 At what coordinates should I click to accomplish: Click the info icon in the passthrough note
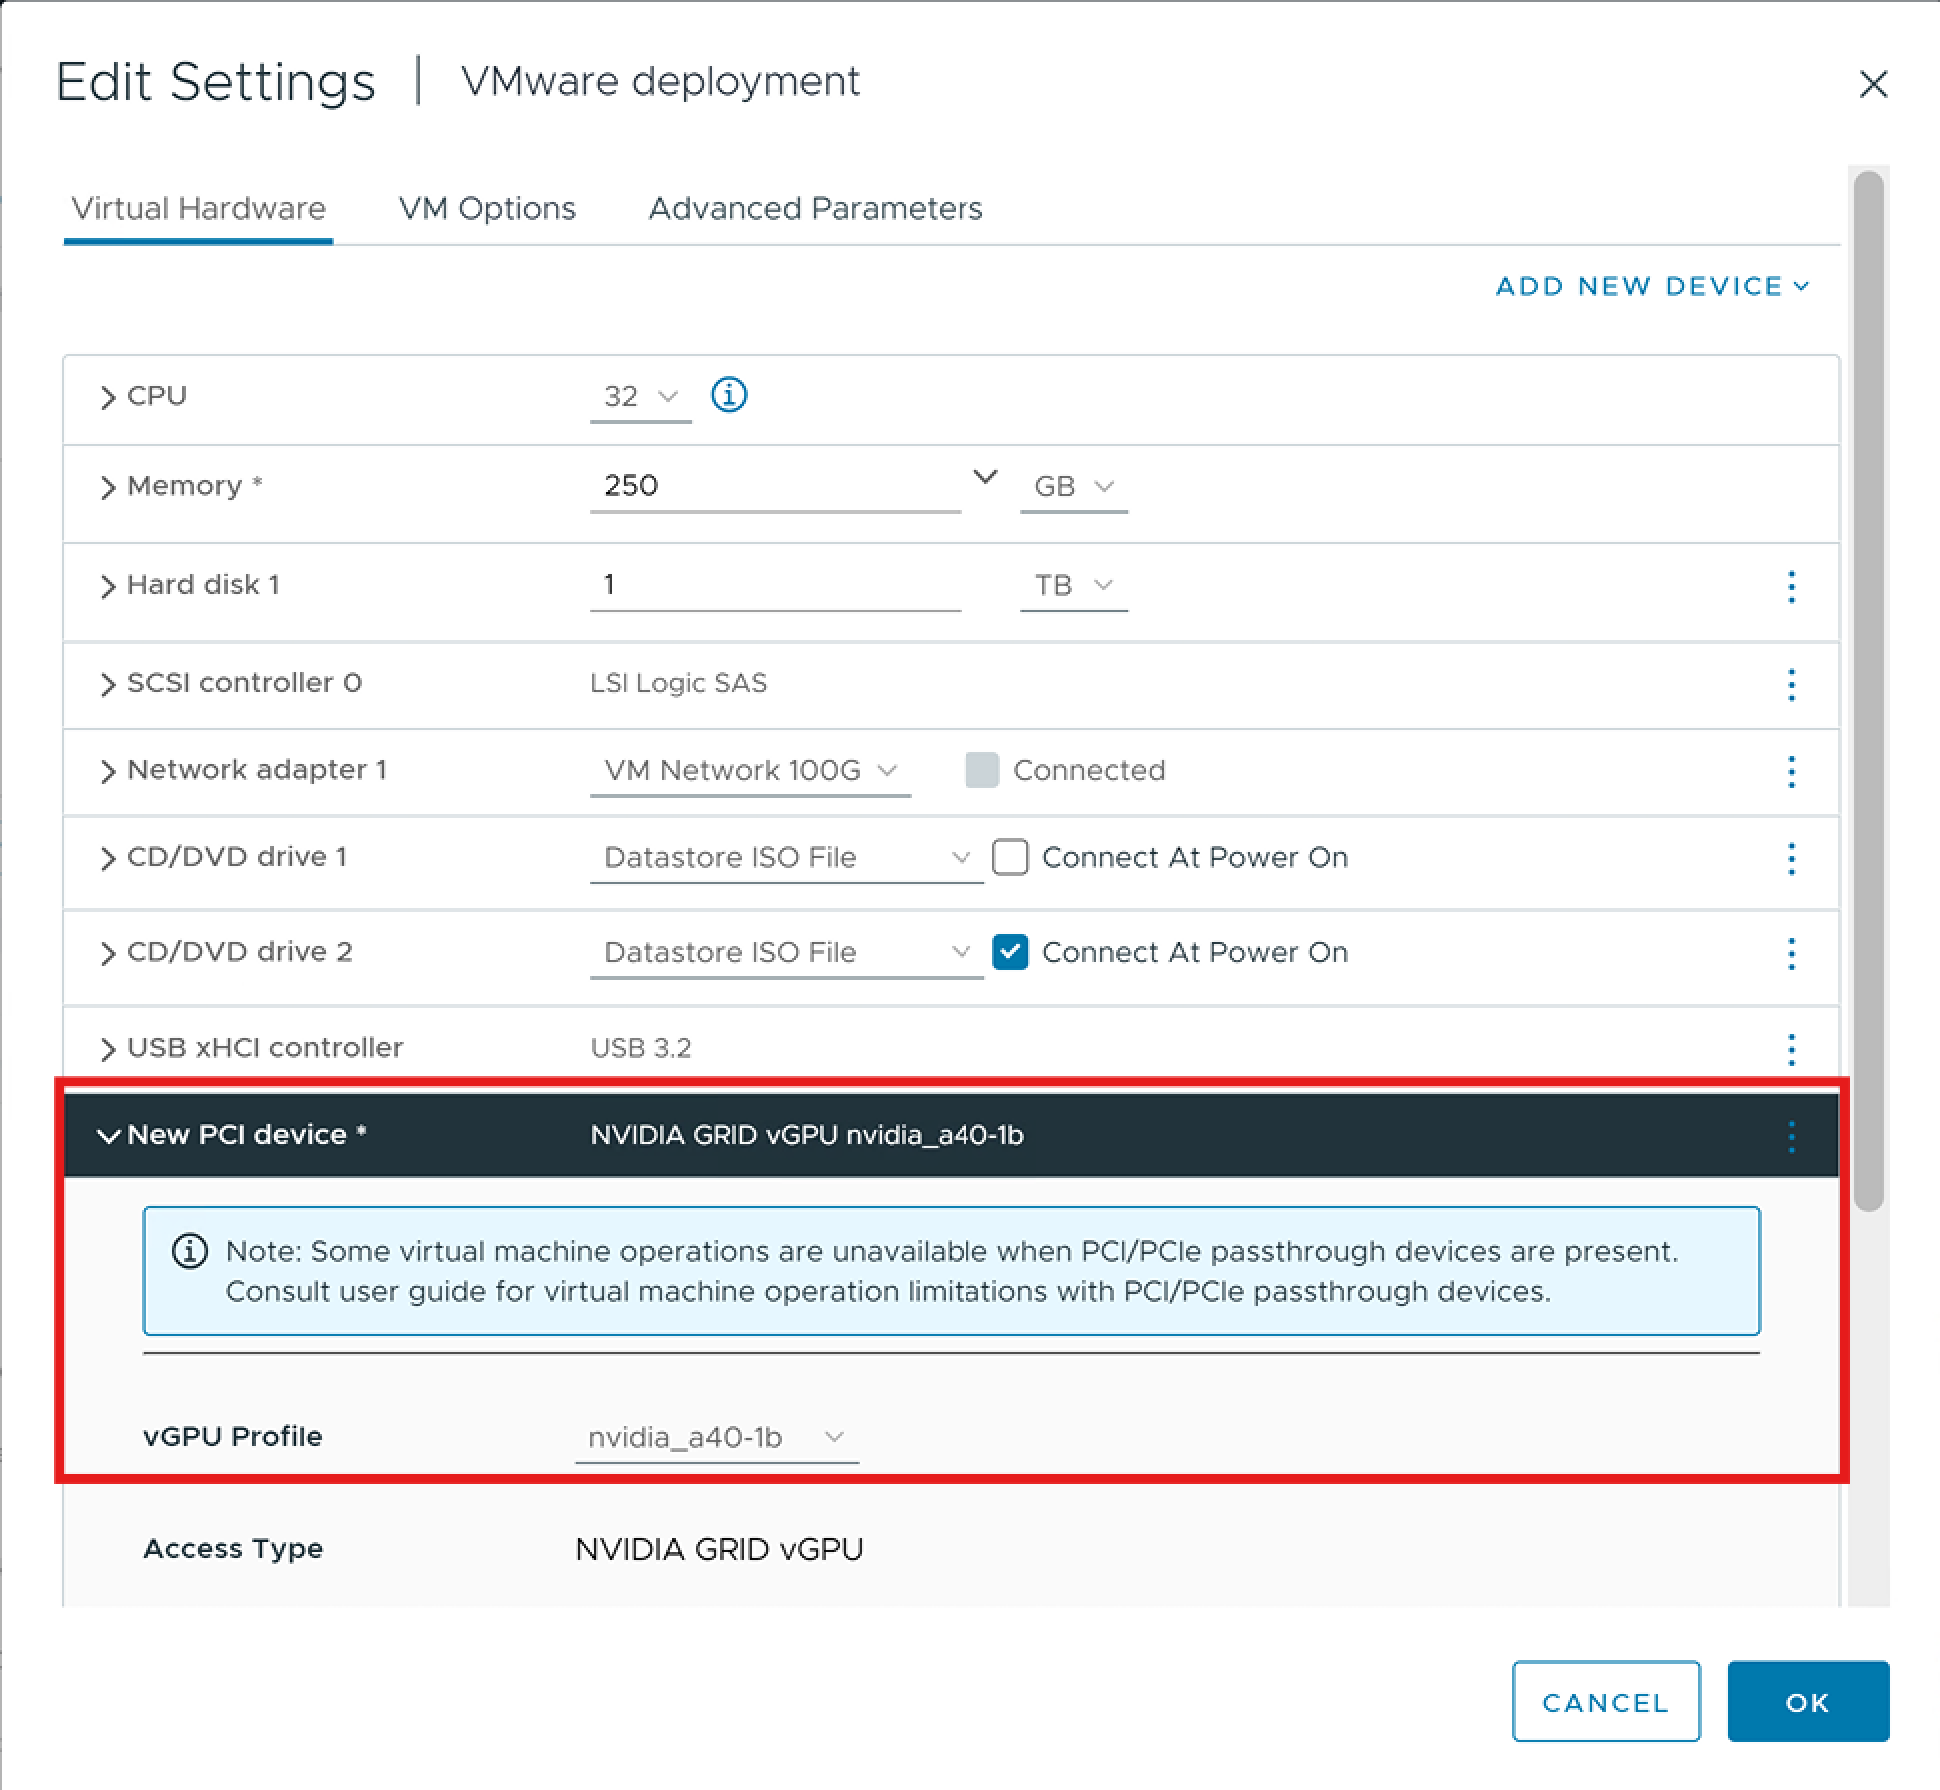[189, 1251]
